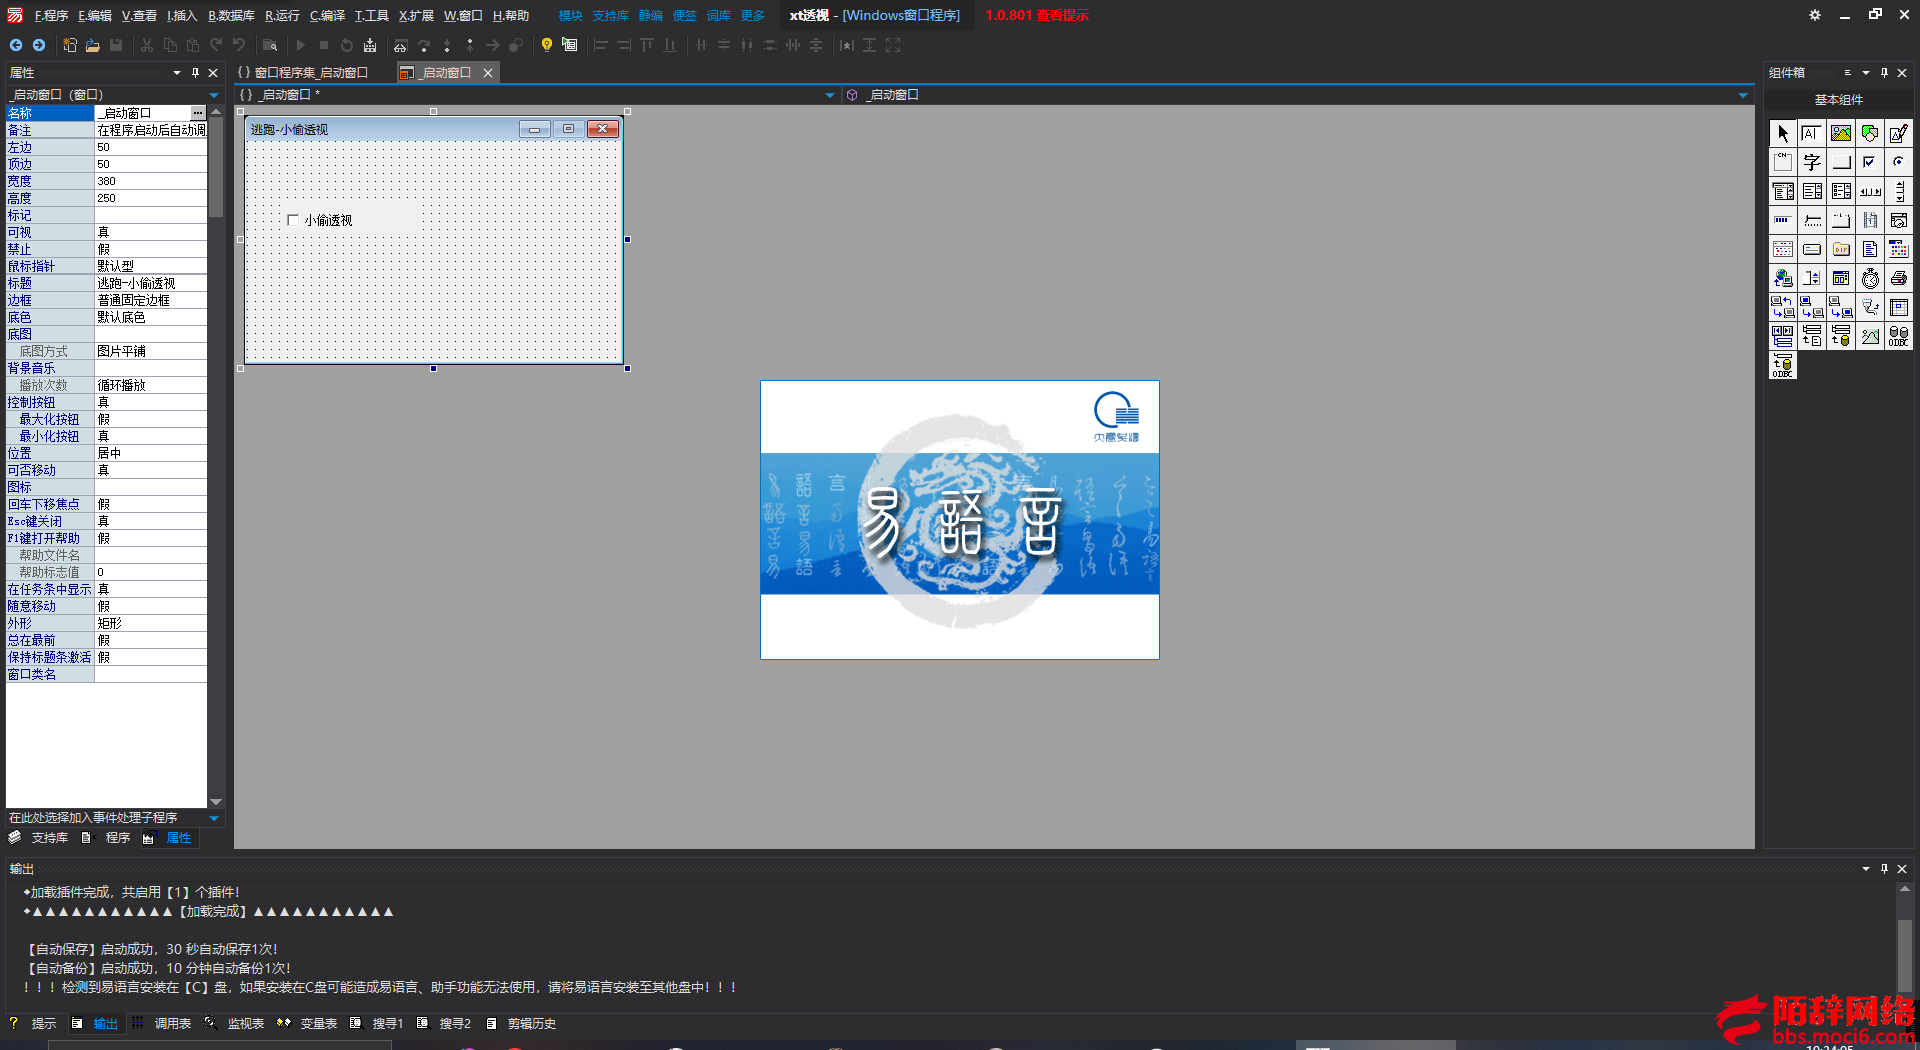Open a file with the folder toolbar icon
Image resolution: width=1920 pixels, height=1050 pixels.
pyautogui.click(x=92, y=45)
